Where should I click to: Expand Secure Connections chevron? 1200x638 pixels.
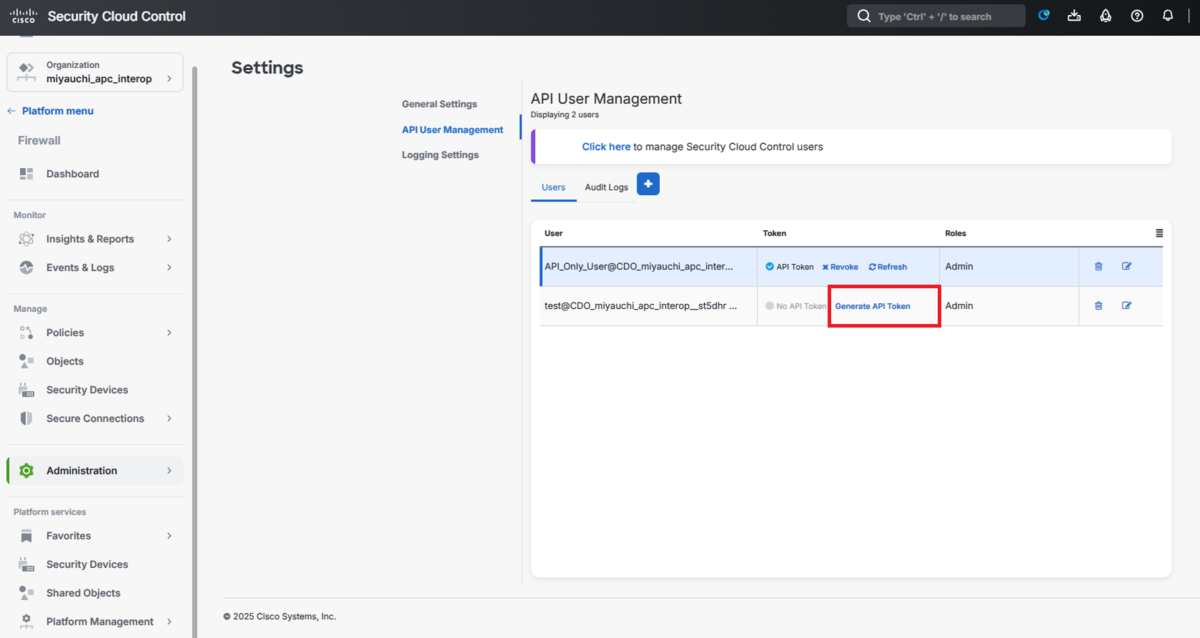click(169, 418)
